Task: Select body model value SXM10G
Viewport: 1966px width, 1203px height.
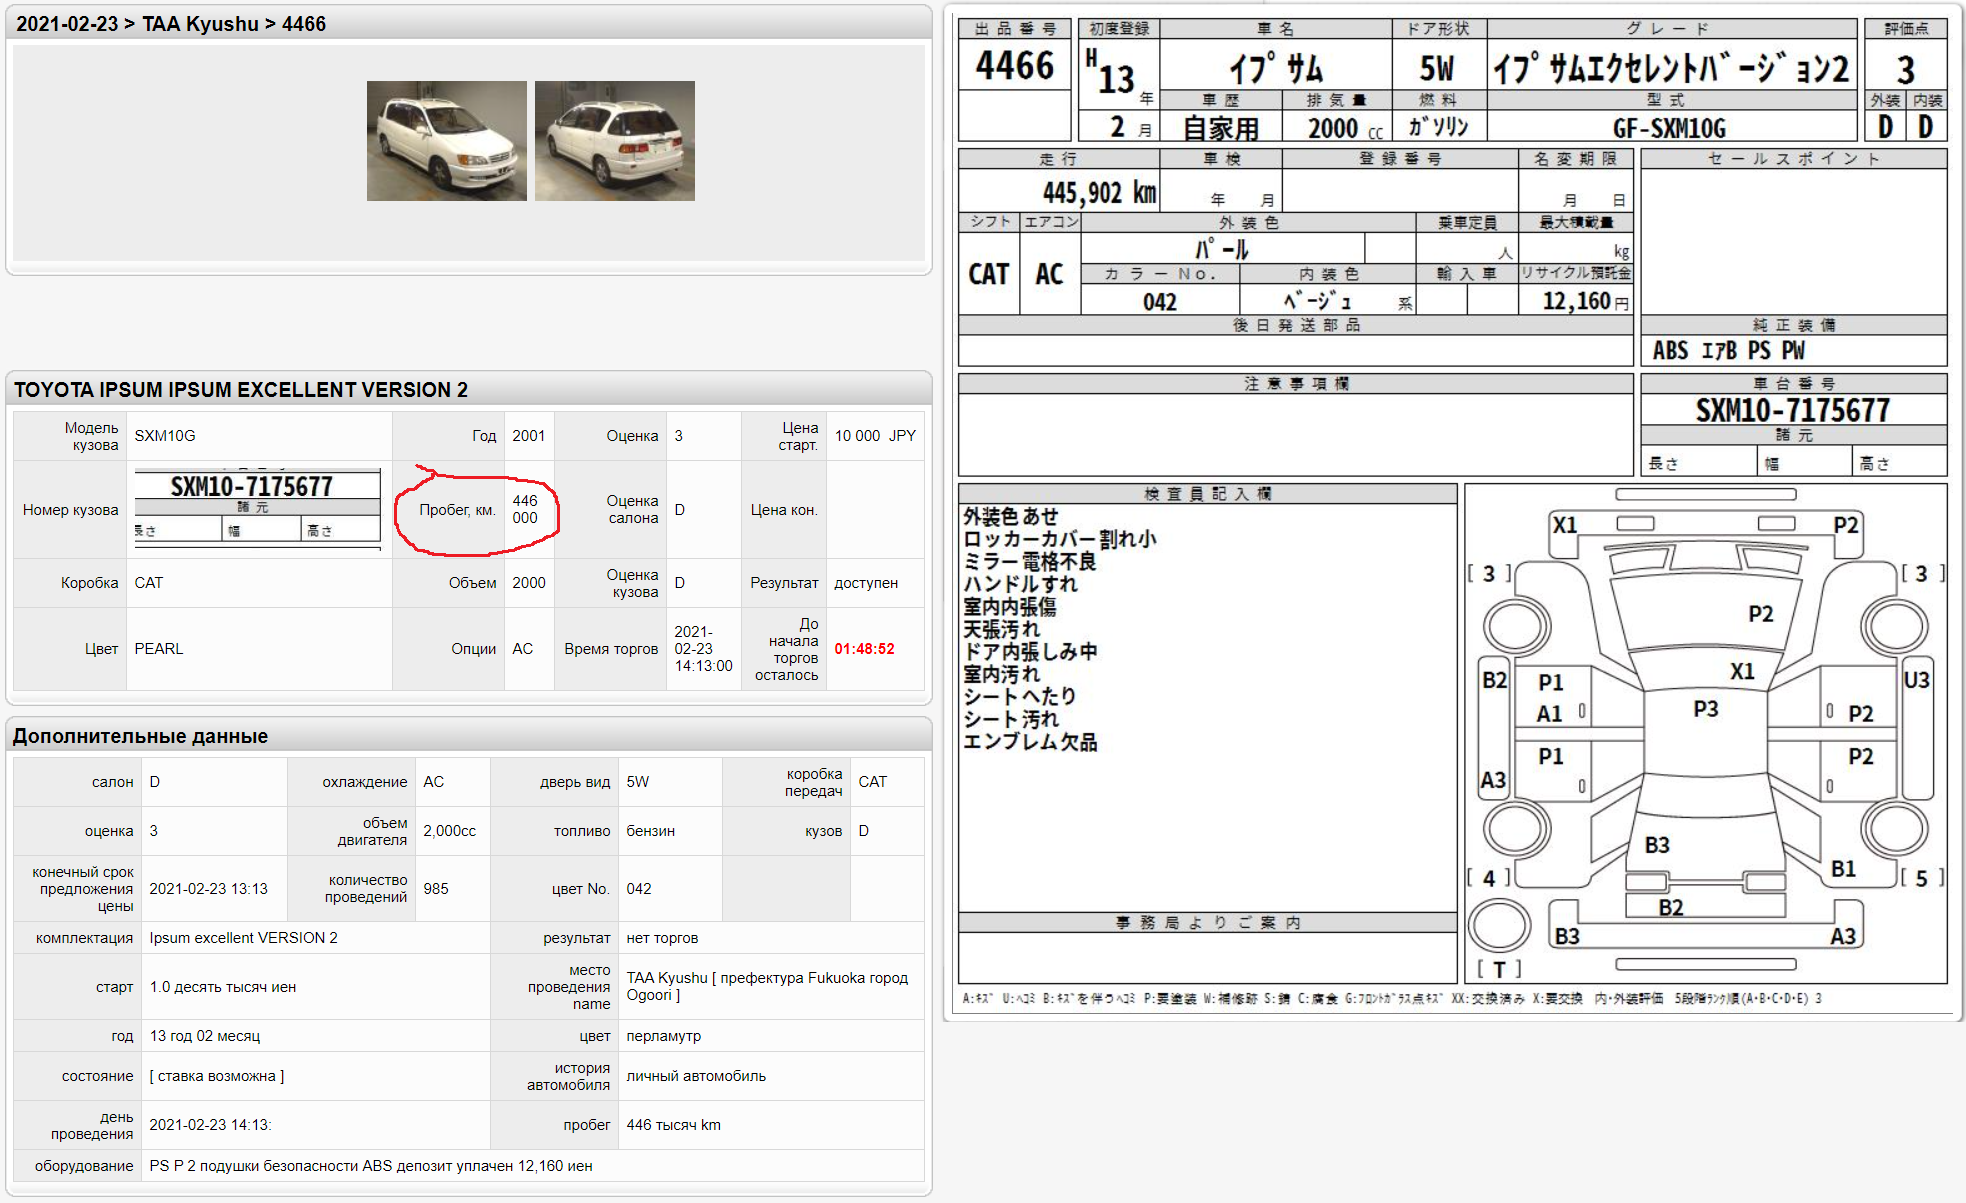Action: [165, 436]
